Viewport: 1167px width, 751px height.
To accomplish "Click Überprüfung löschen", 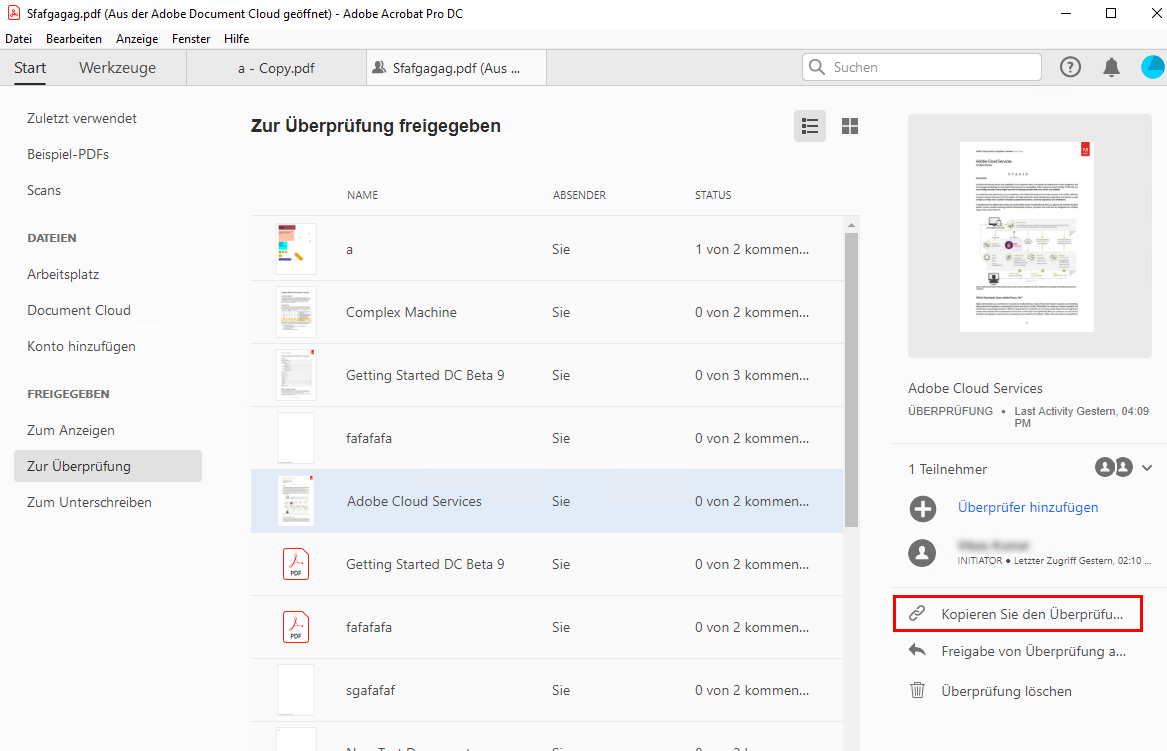I will pyautogui.click(x=1006, y=691).
